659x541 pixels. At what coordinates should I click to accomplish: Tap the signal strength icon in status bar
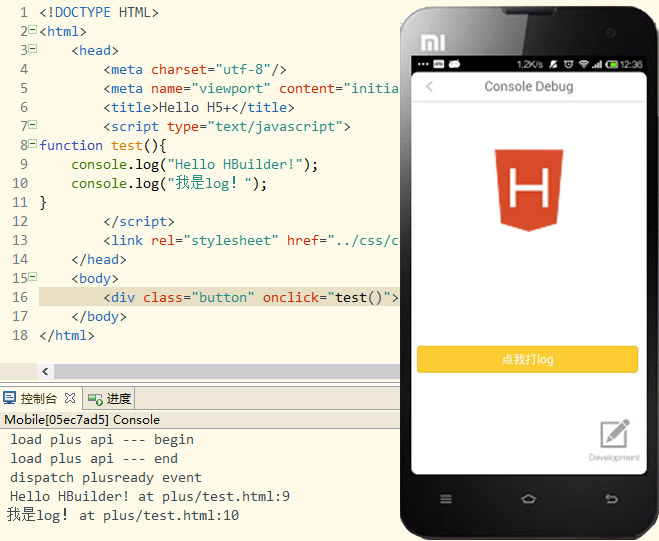point(597,64)
